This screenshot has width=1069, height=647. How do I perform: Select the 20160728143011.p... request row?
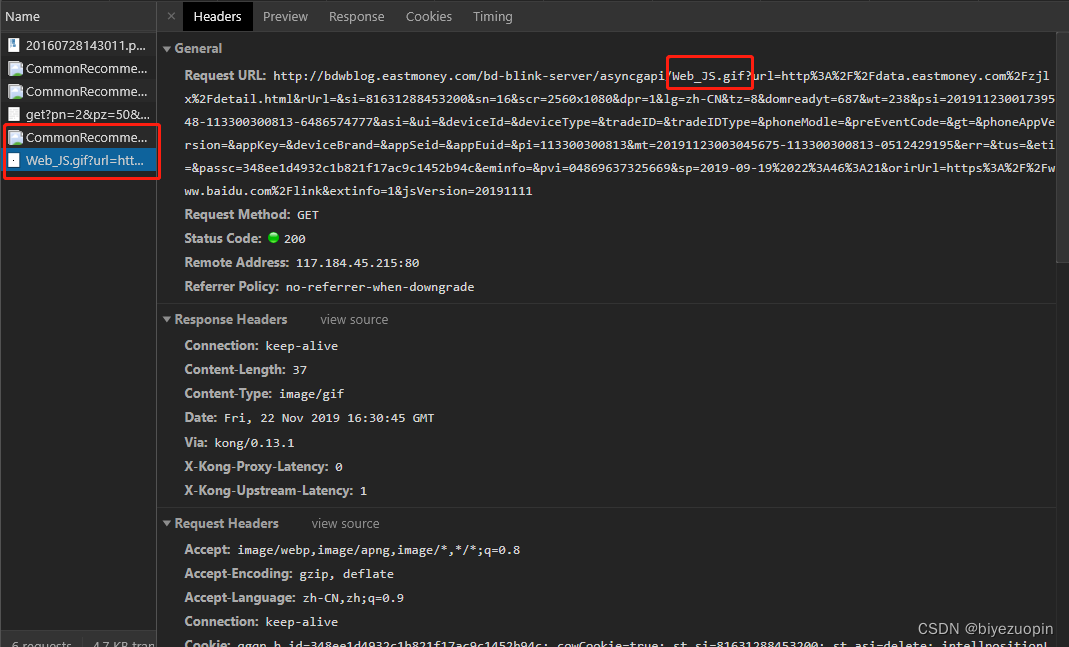[x=78, y=46]
